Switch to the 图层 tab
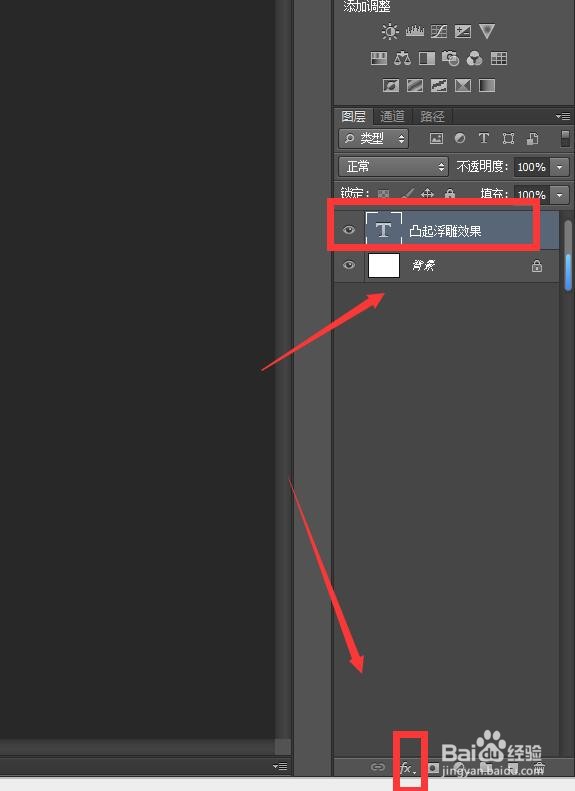This screenshot has height=791, width=575. point(353,117)
